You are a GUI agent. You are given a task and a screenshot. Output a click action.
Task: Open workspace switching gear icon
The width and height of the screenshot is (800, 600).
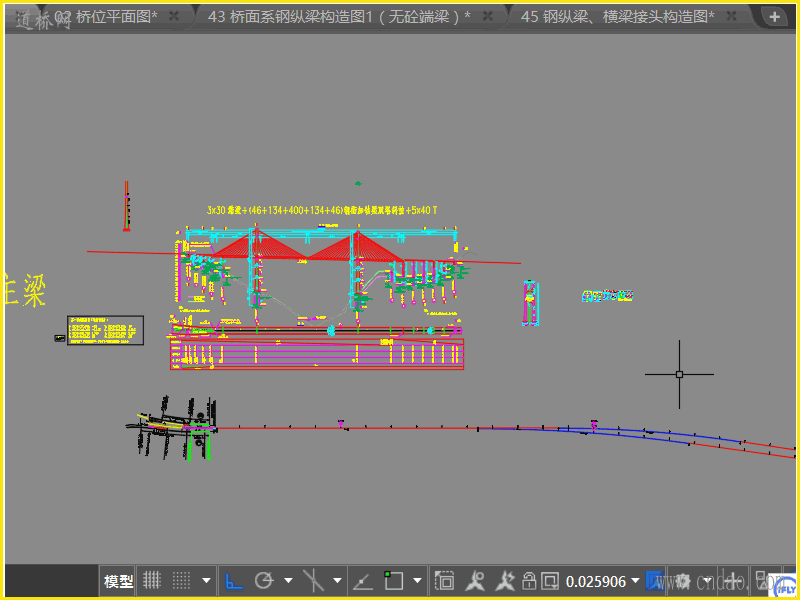tap(683, 581)
